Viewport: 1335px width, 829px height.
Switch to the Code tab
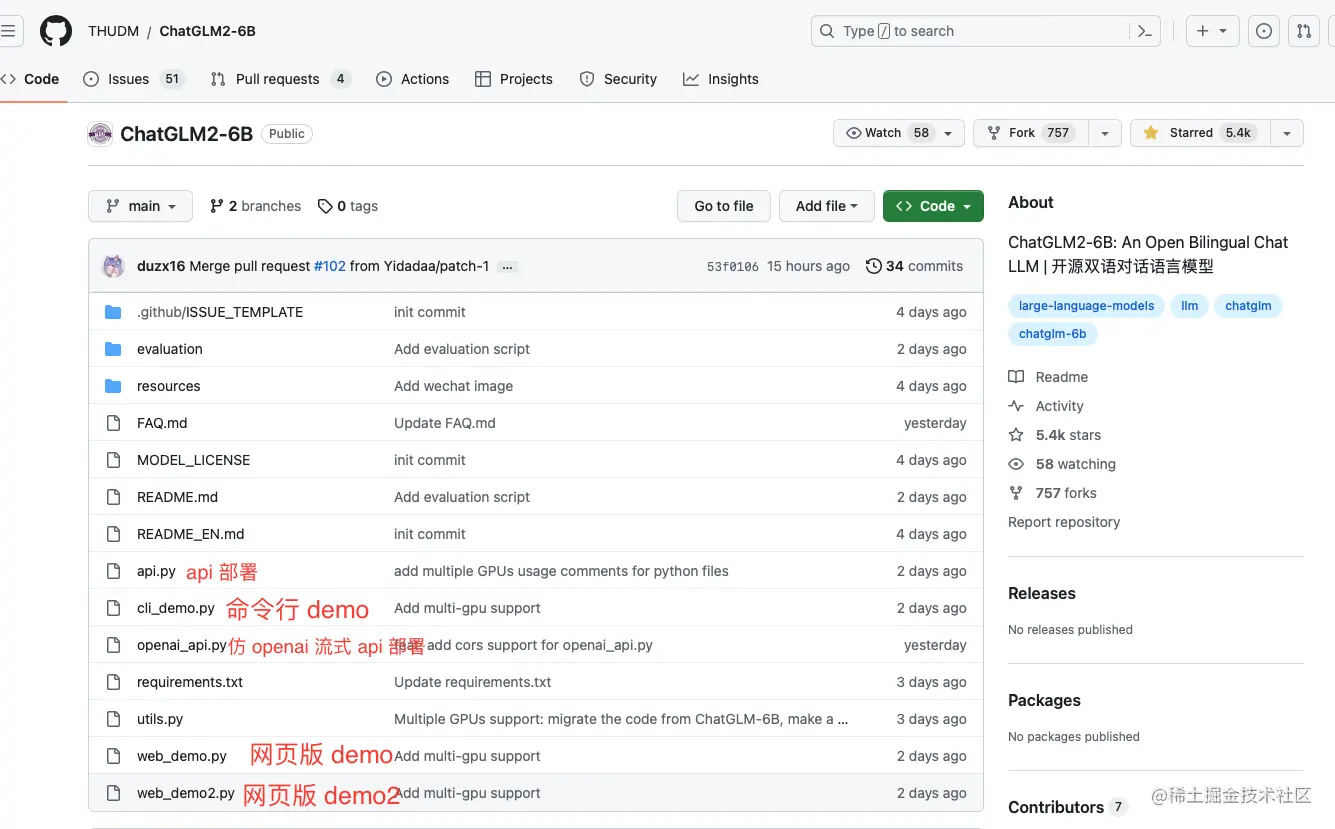coord(30,79)
